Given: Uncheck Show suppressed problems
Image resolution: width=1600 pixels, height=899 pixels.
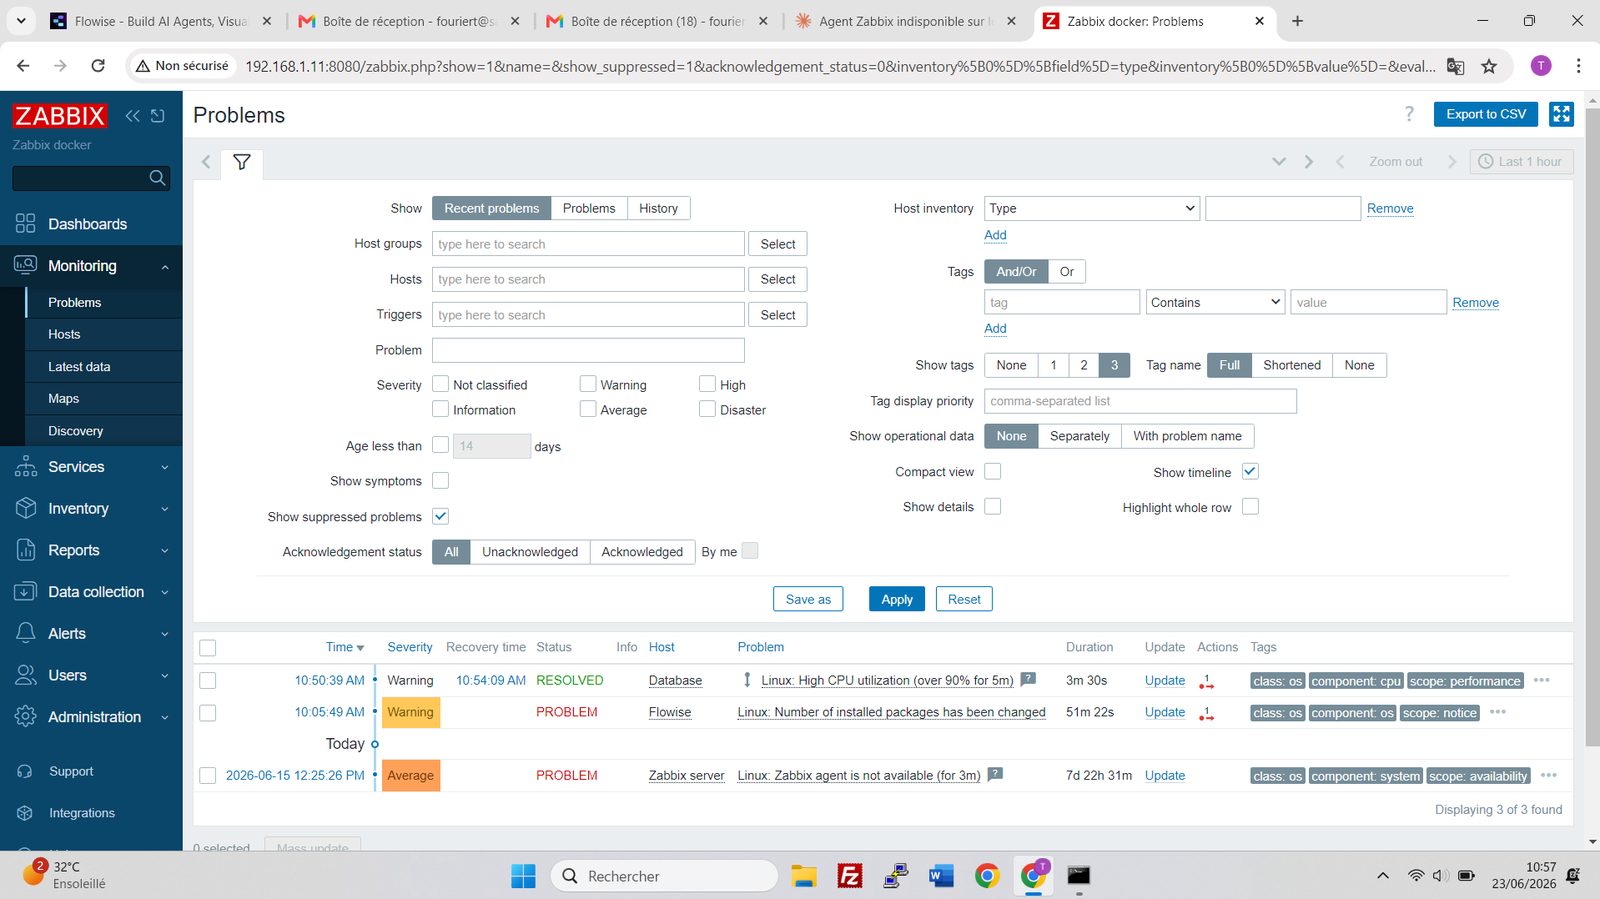Looking at the screenshot, I should 440,516.
